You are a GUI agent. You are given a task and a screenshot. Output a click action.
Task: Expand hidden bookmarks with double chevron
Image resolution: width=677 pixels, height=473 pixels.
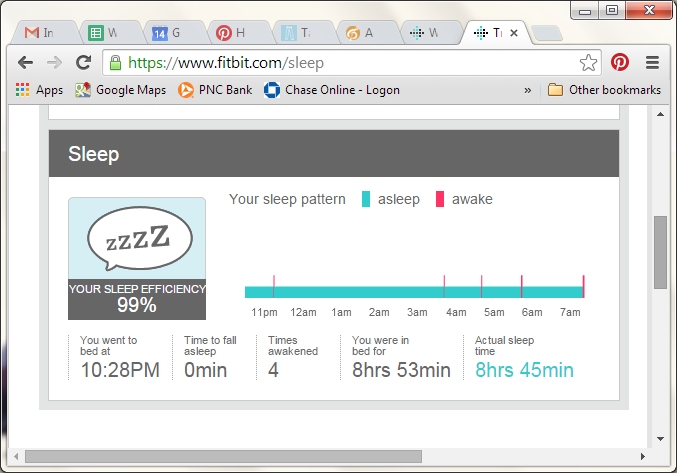point(528,90)
